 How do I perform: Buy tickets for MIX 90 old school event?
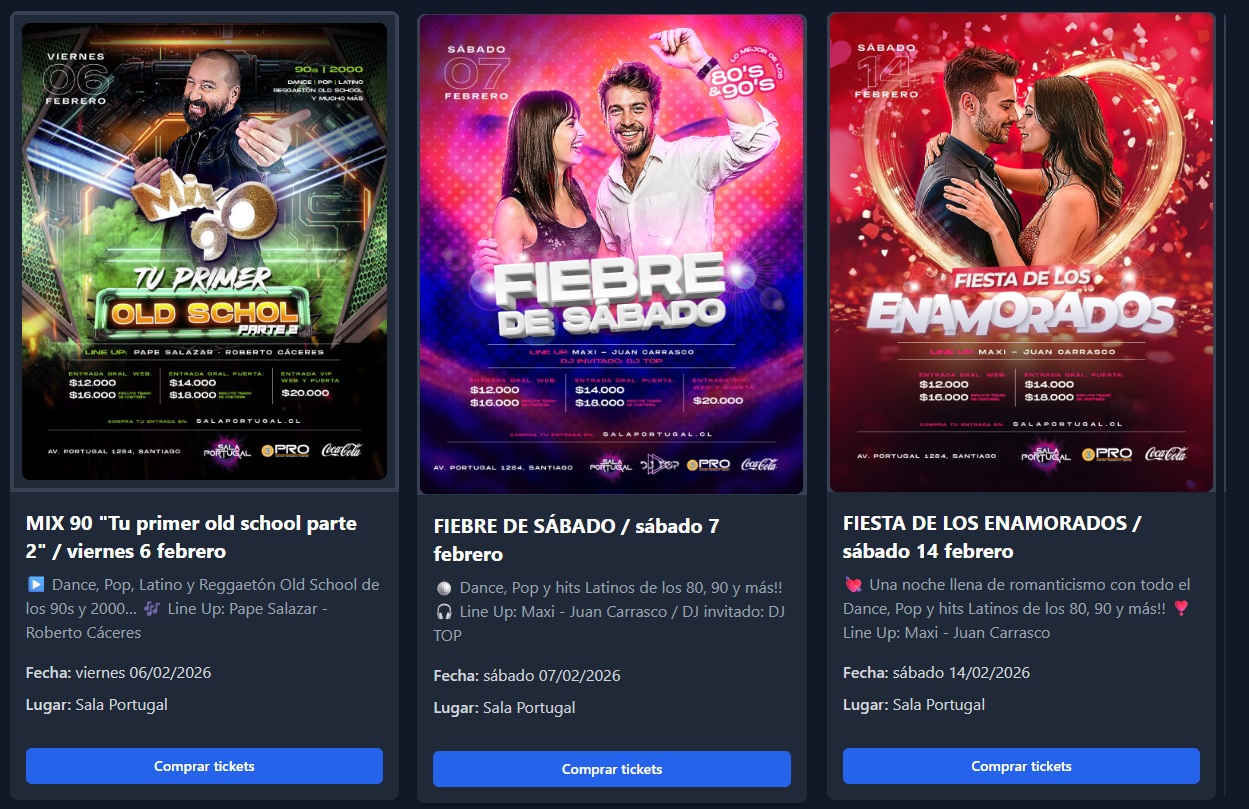204,766
